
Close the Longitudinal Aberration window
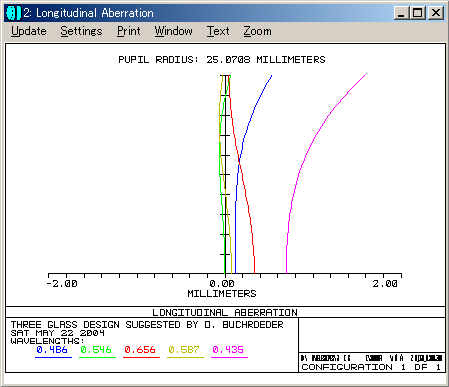coord(436,13)
